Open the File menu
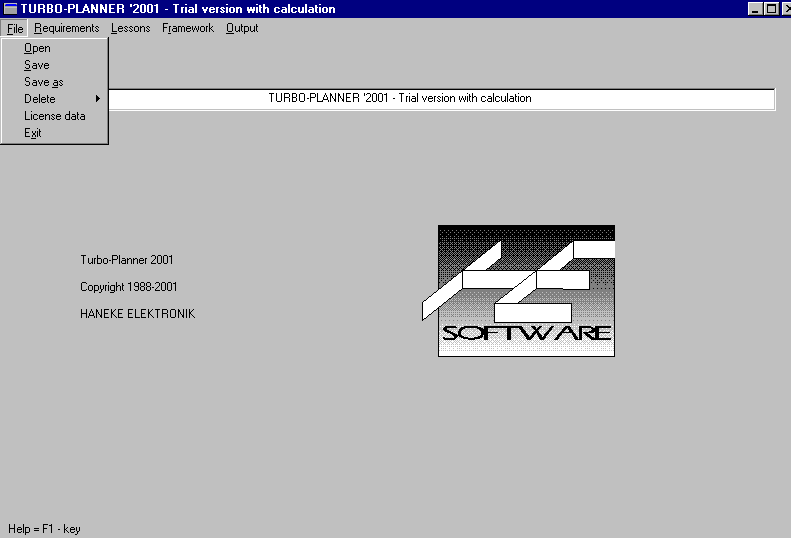 click(x=15, y=28)
